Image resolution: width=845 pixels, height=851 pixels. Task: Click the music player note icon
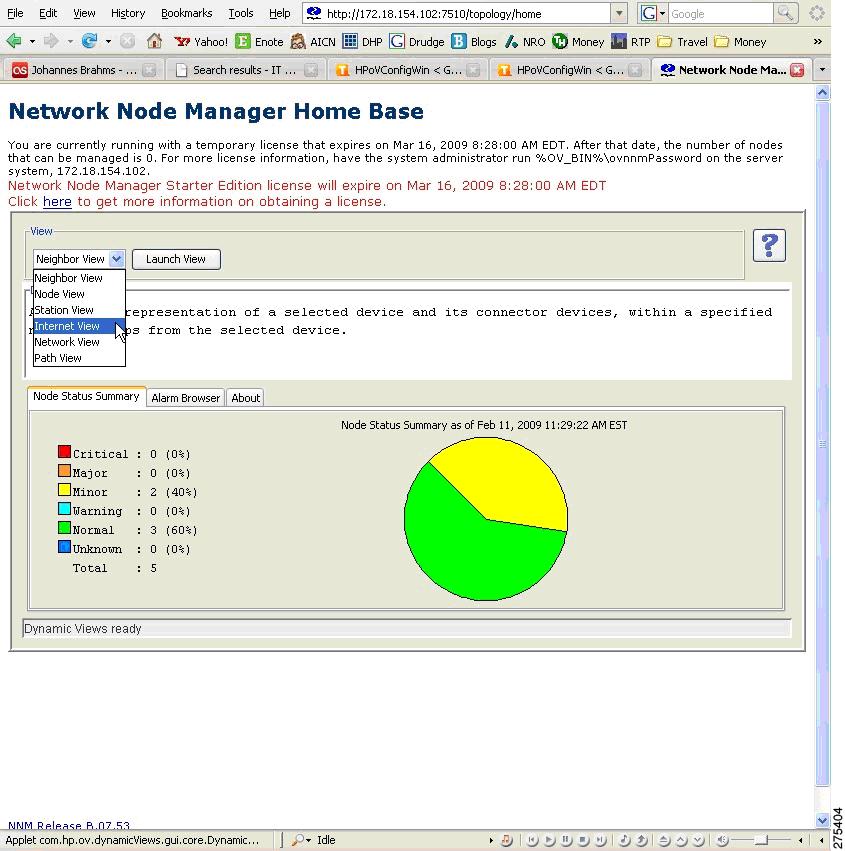click(506, 840)
